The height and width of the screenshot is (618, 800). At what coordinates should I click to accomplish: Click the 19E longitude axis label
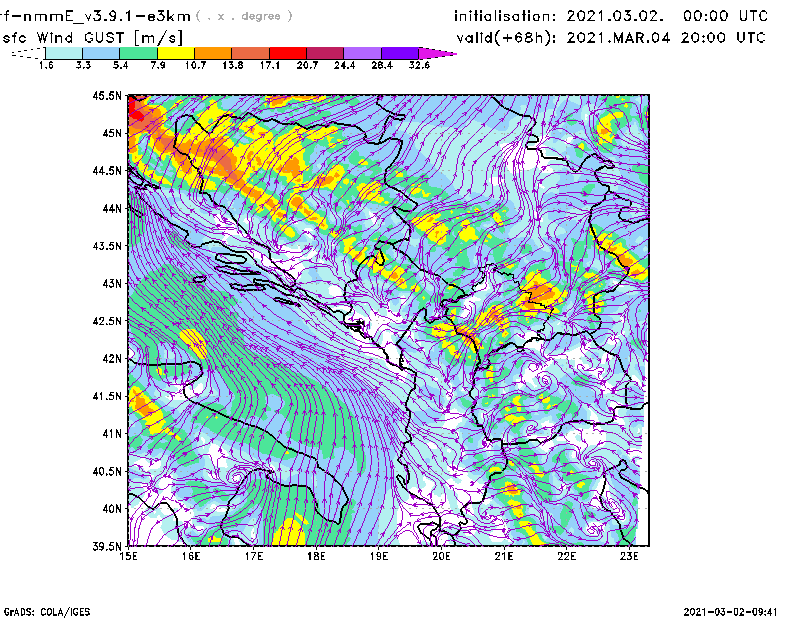[379, 556]
